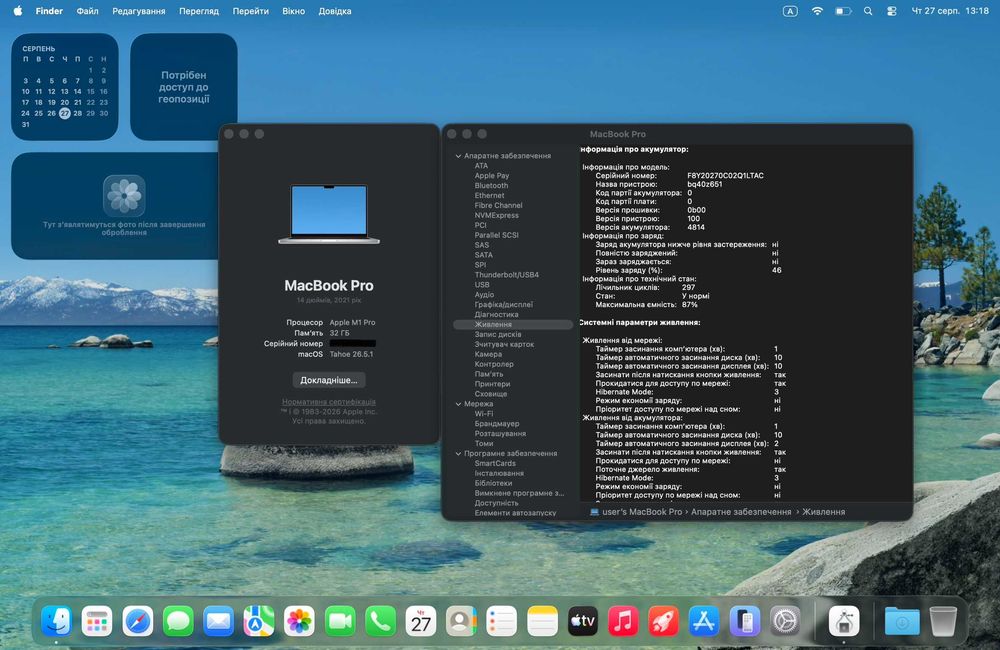Open Trash in the Dock
This screenshot has height=650, width=1000.
(x=943, y=621)
